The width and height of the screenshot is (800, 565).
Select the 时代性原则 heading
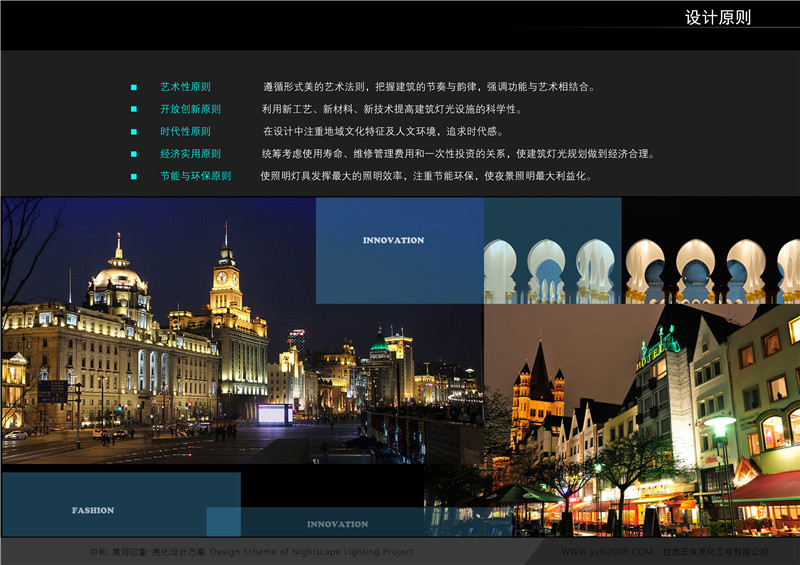(185, 132)
